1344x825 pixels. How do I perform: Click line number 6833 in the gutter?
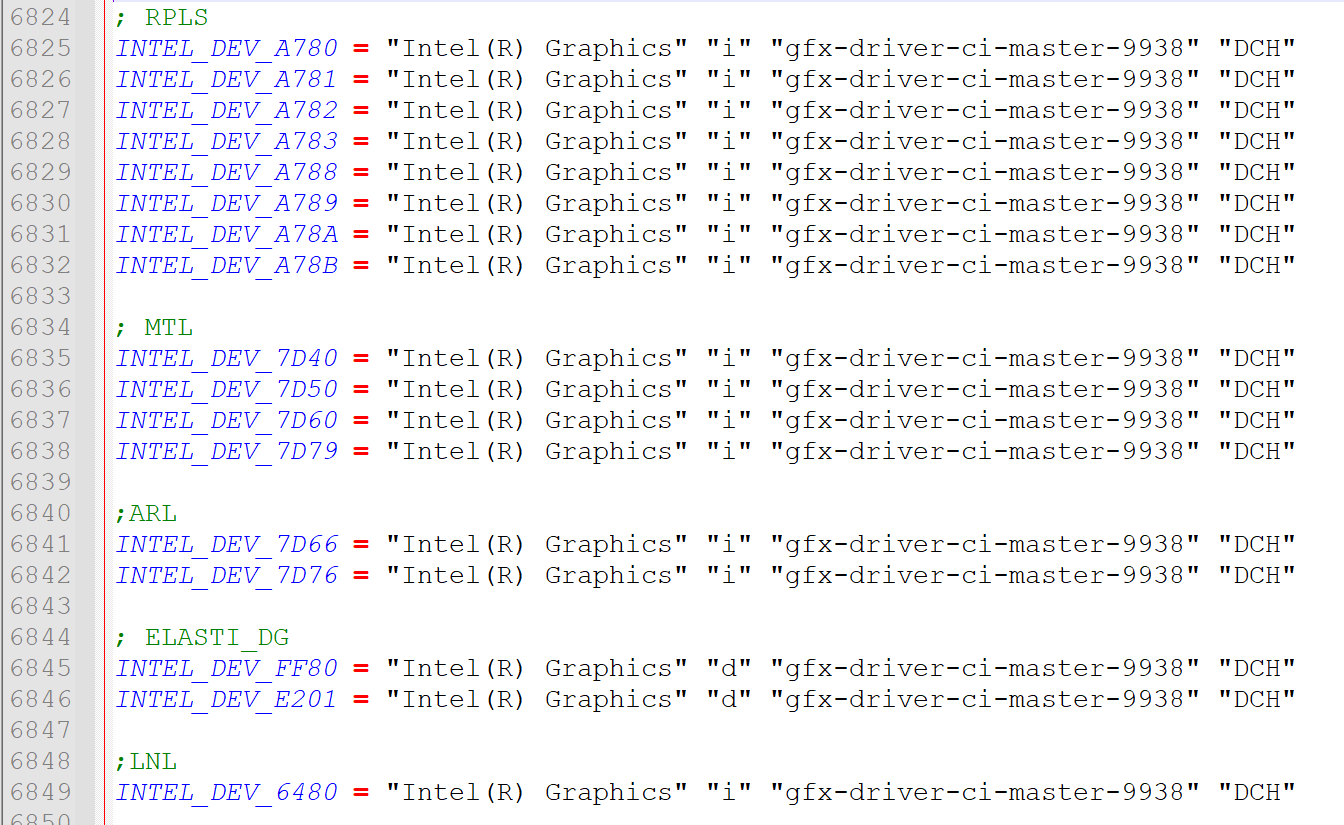41,296
